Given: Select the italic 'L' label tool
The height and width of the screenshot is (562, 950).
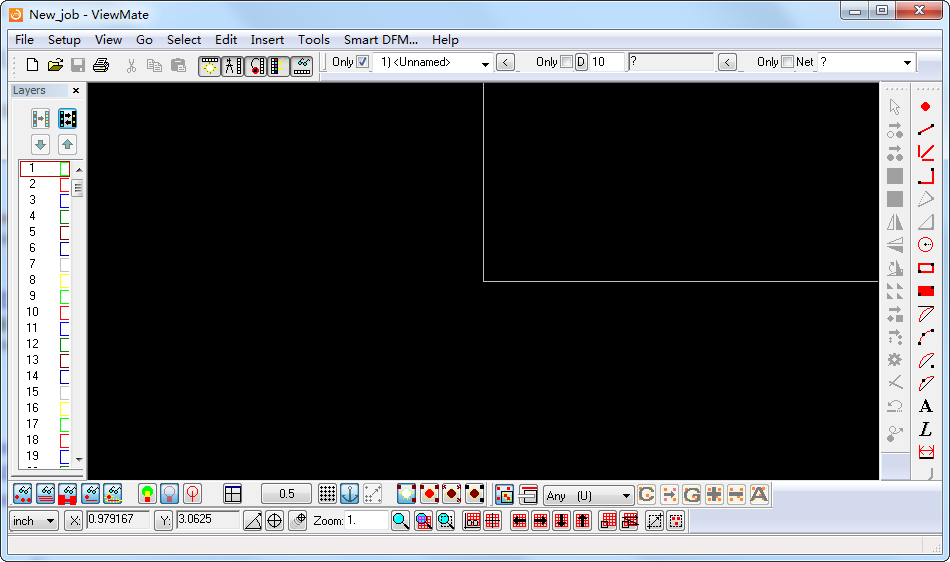Looking at the screenshot, I should click(x=925, y=429).
